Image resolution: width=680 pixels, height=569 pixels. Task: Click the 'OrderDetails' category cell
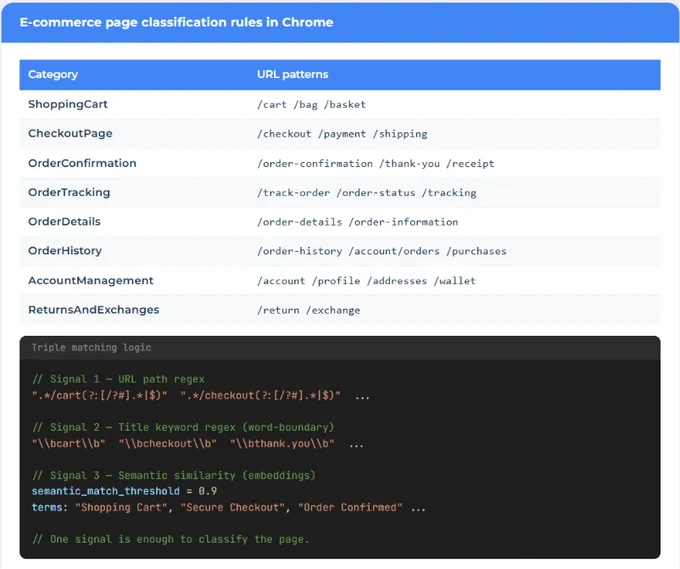tap(64, 222)
